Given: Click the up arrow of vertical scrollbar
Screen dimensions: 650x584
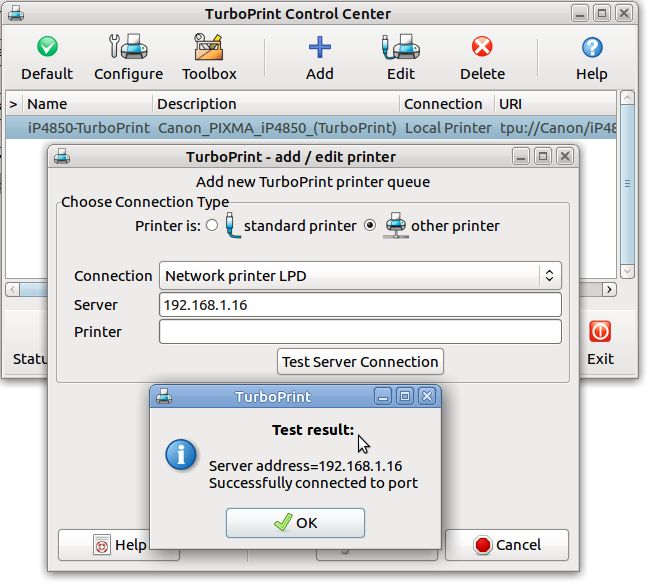Looking at the screenshot, I should pyautogui.click(x=628, y=98).
